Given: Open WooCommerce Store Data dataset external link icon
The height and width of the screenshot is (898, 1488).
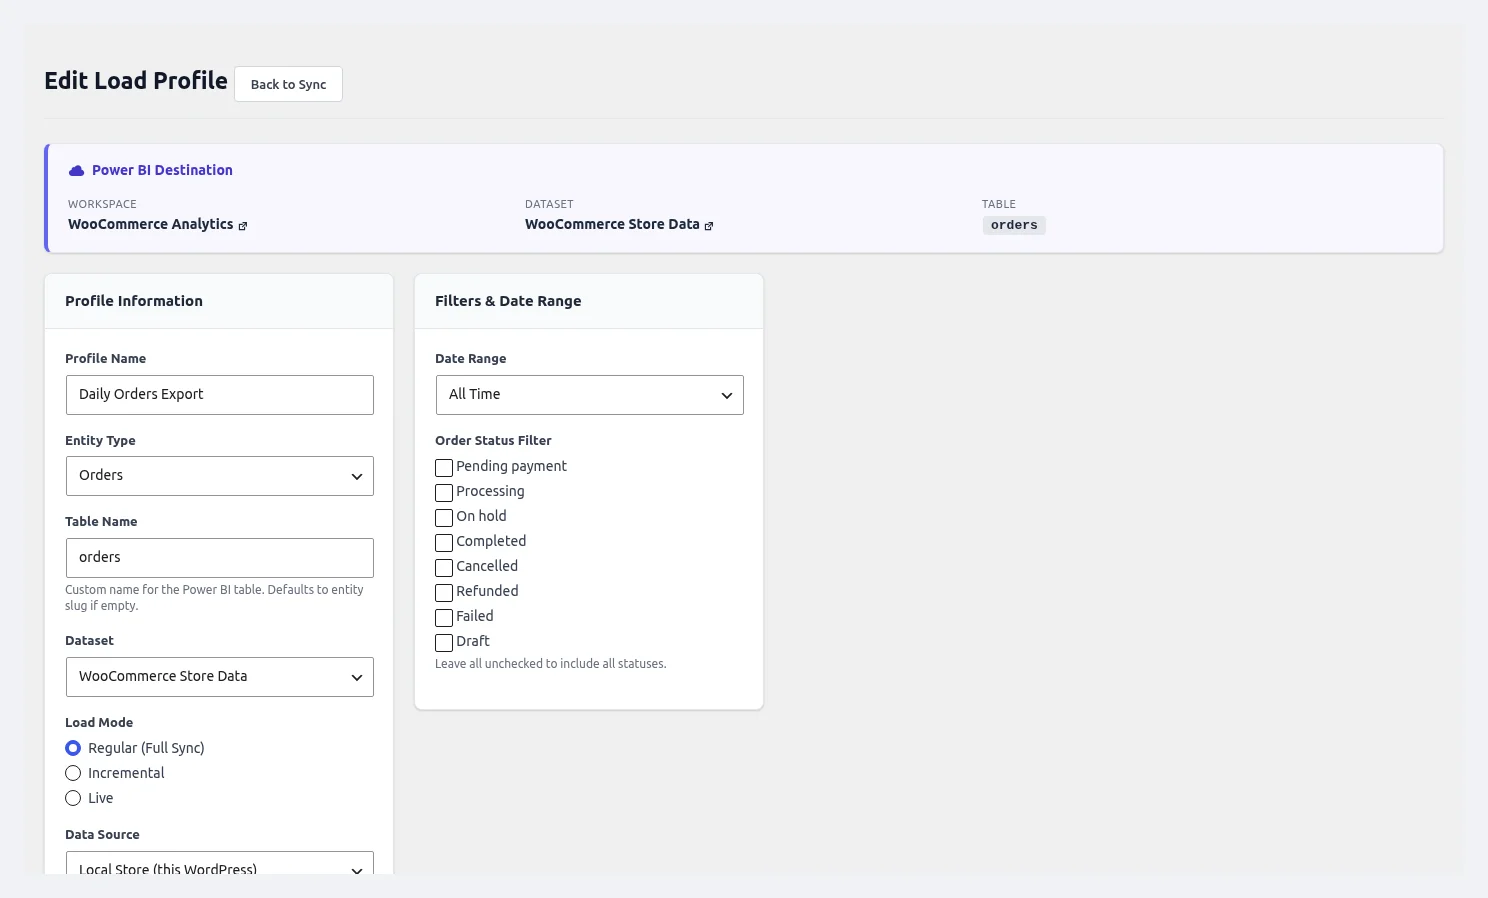Looking at the screenshot, I should (x=709, y=226).
